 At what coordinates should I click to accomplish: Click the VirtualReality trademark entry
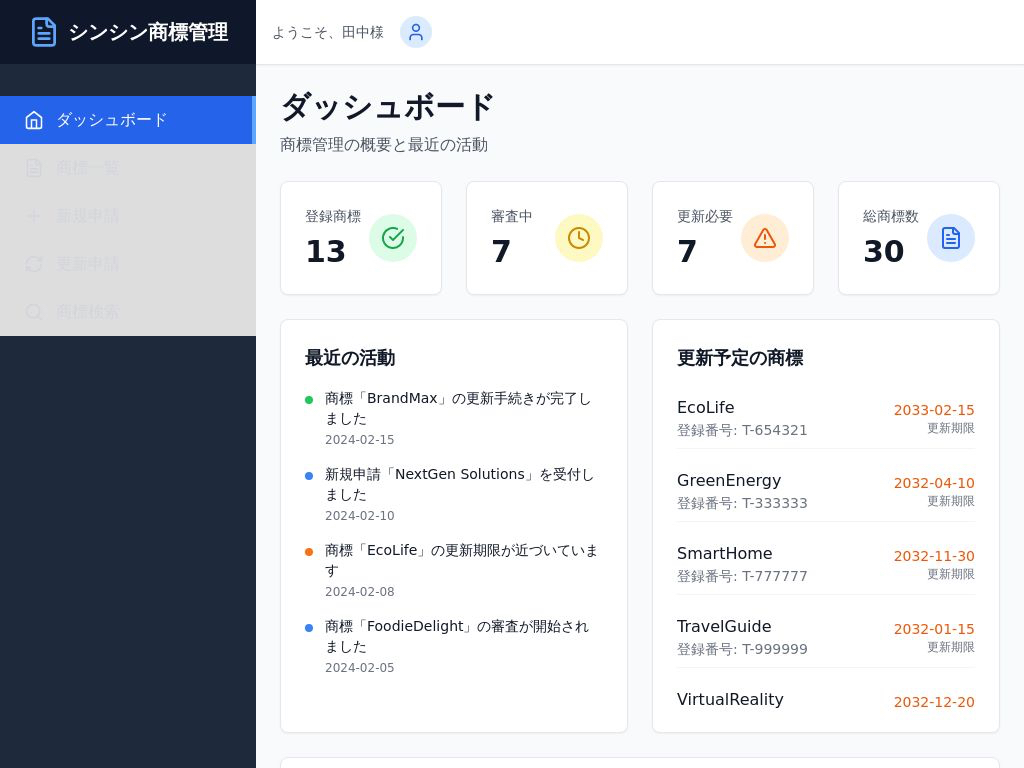[x=730, y=700]
